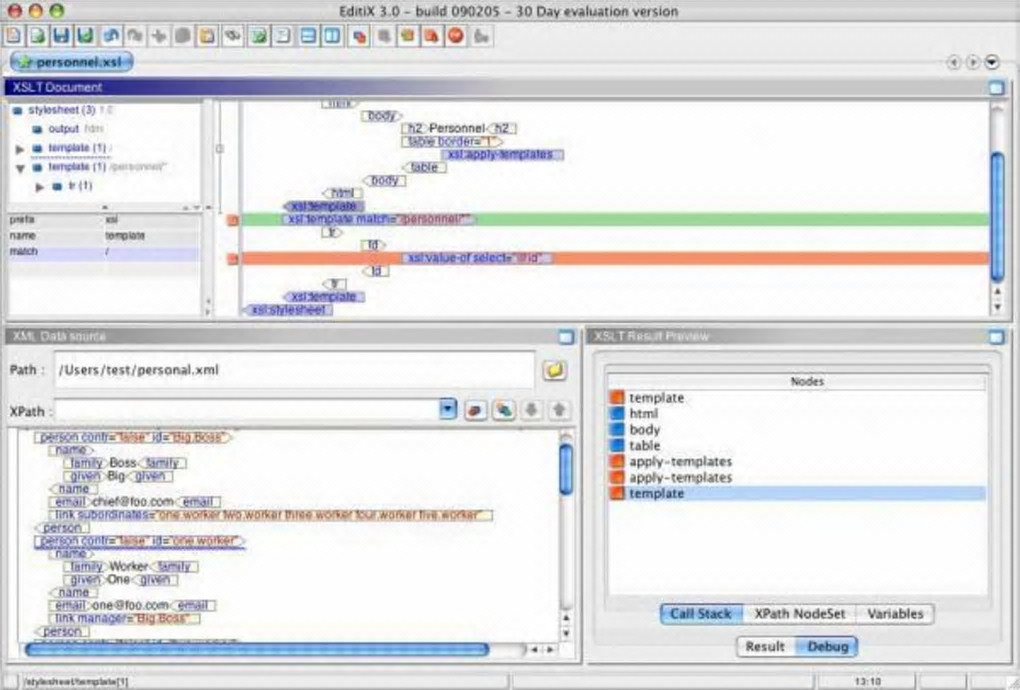Viewport: 1020px width, 690px height.
Task: Expand the tr (1) tree node
Action: (40, 187)
